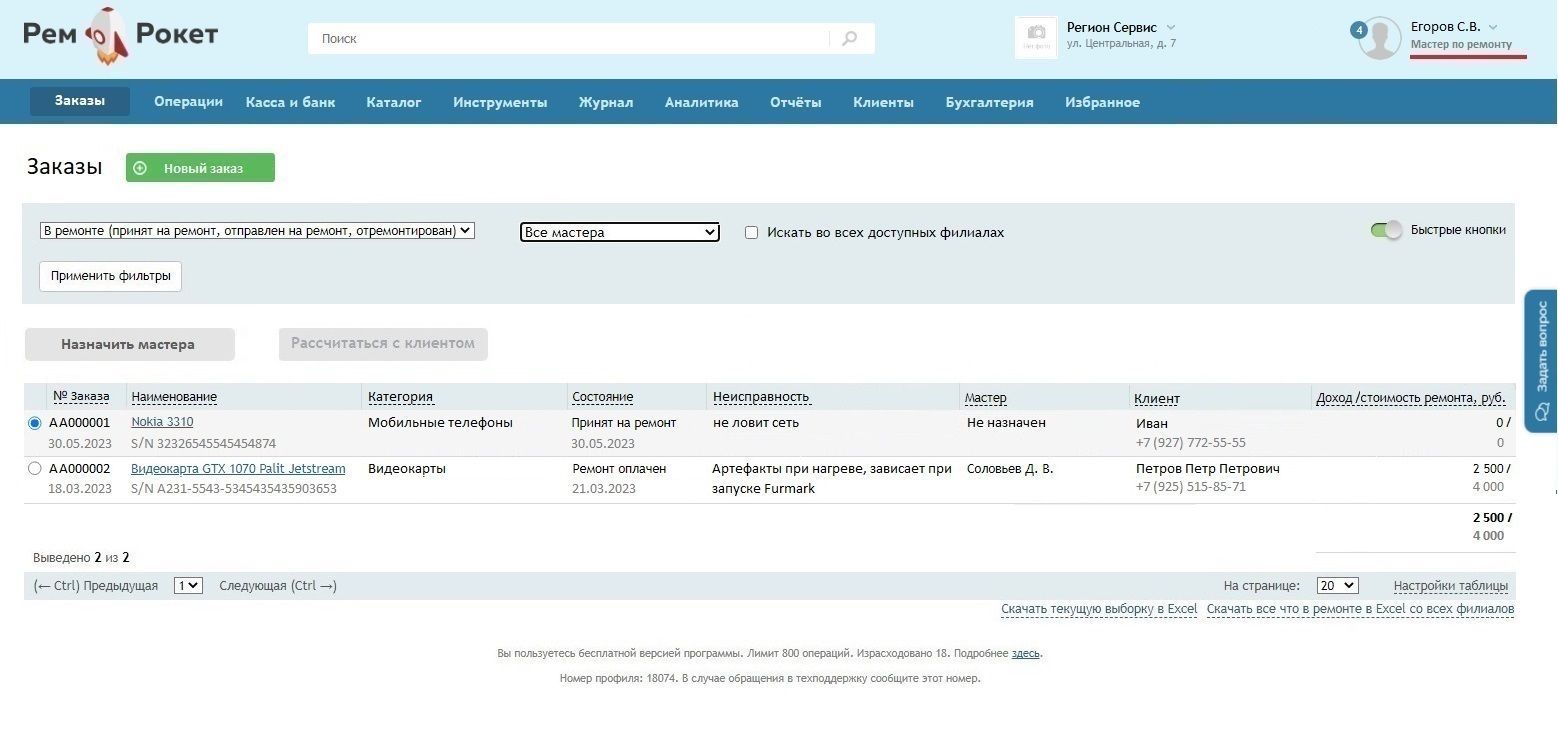Screen dimensions: 1558x734
Task: Sort by Состояние column header
Action: point(602,397)
